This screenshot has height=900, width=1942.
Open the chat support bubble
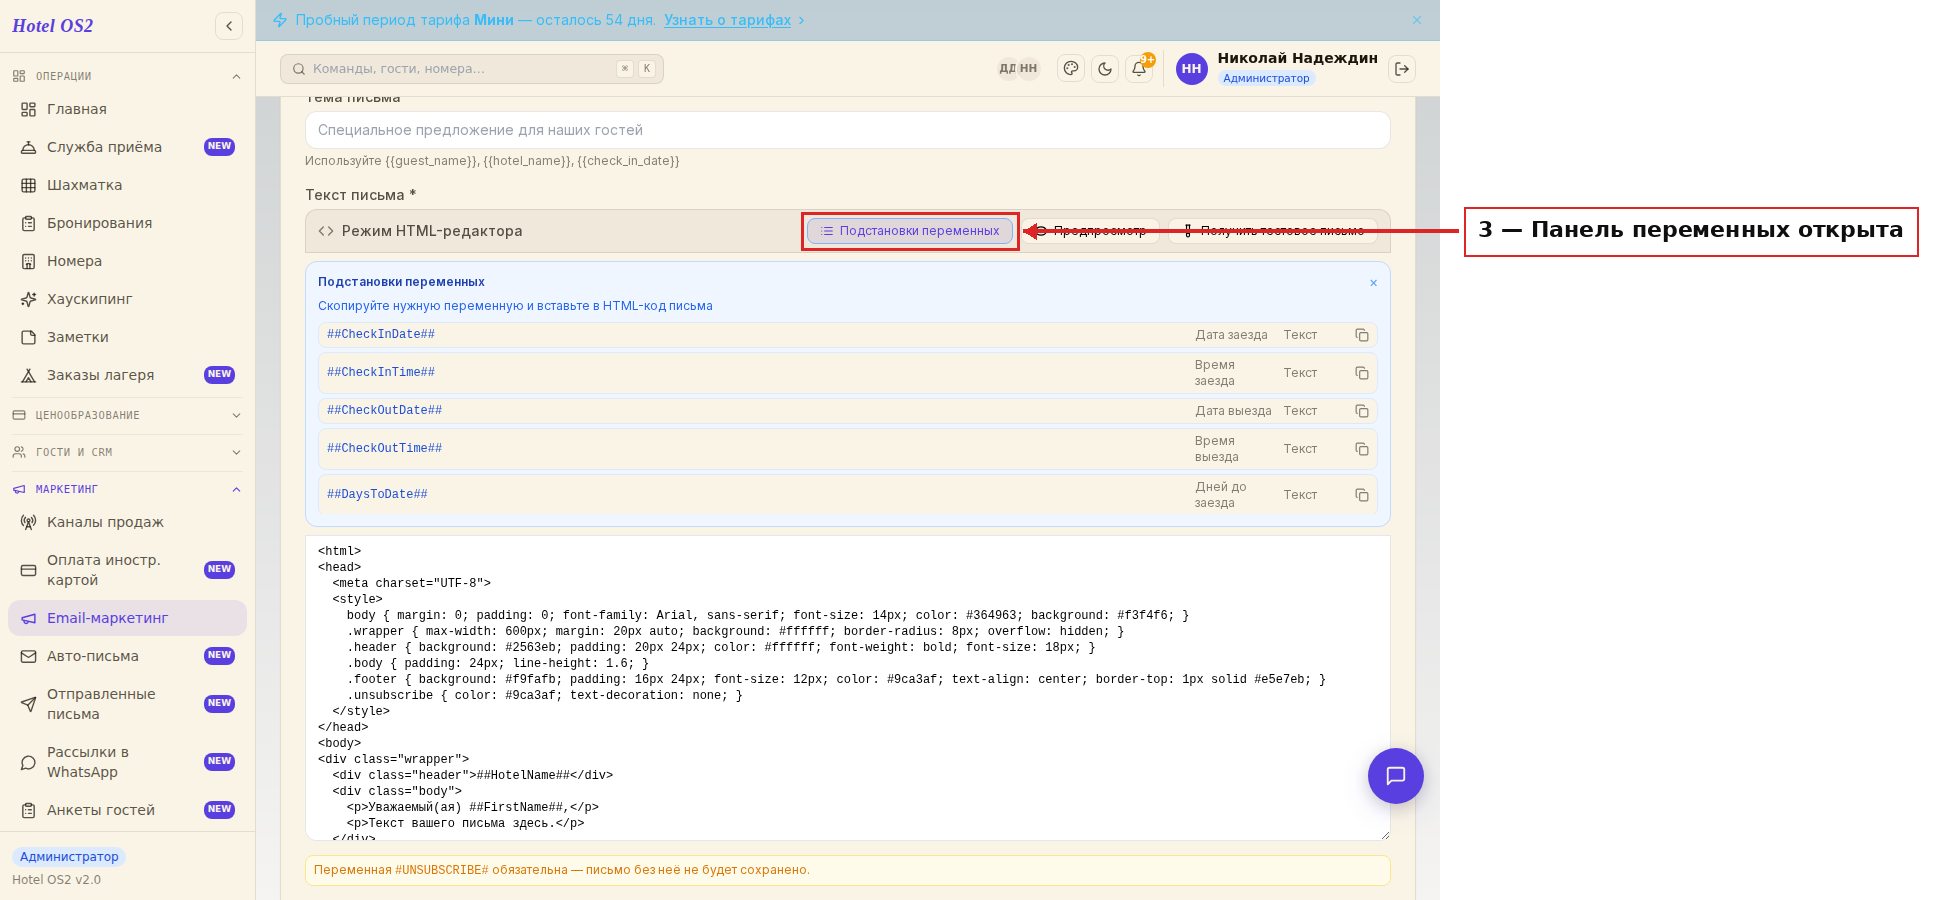click(x=1395, y=776)
